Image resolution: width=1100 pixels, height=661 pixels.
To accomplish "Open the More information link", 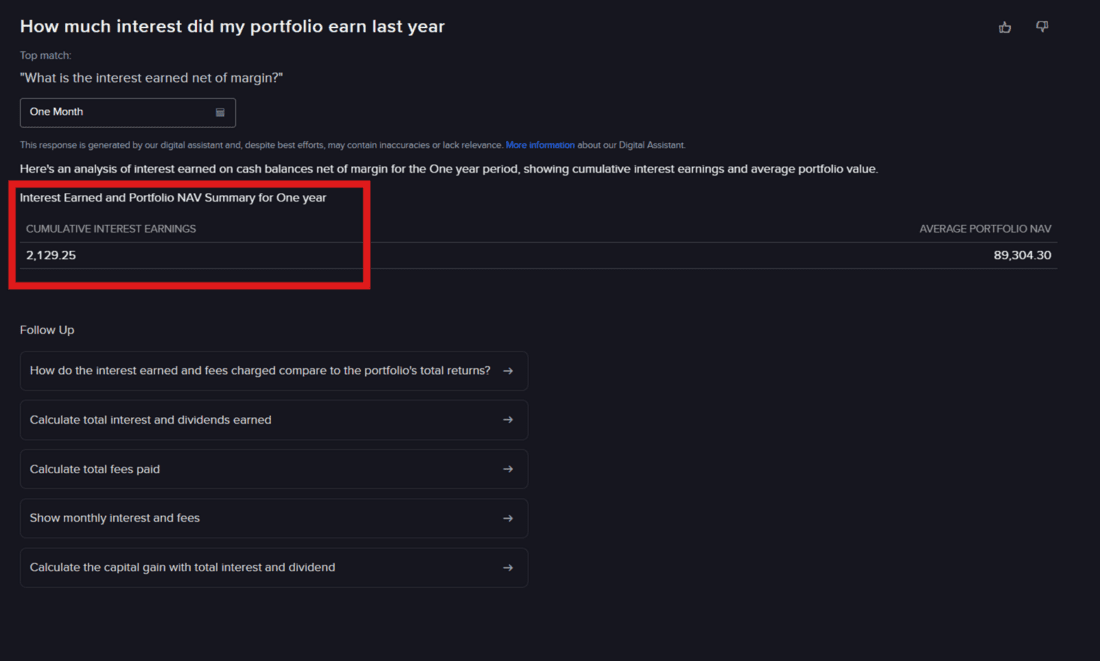I will [x=540, y=145].
